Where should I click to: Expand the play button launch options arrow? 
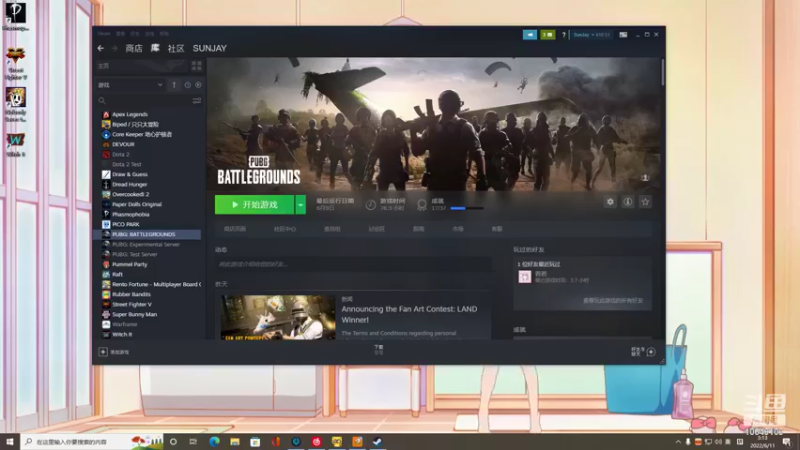click(301, 205)
